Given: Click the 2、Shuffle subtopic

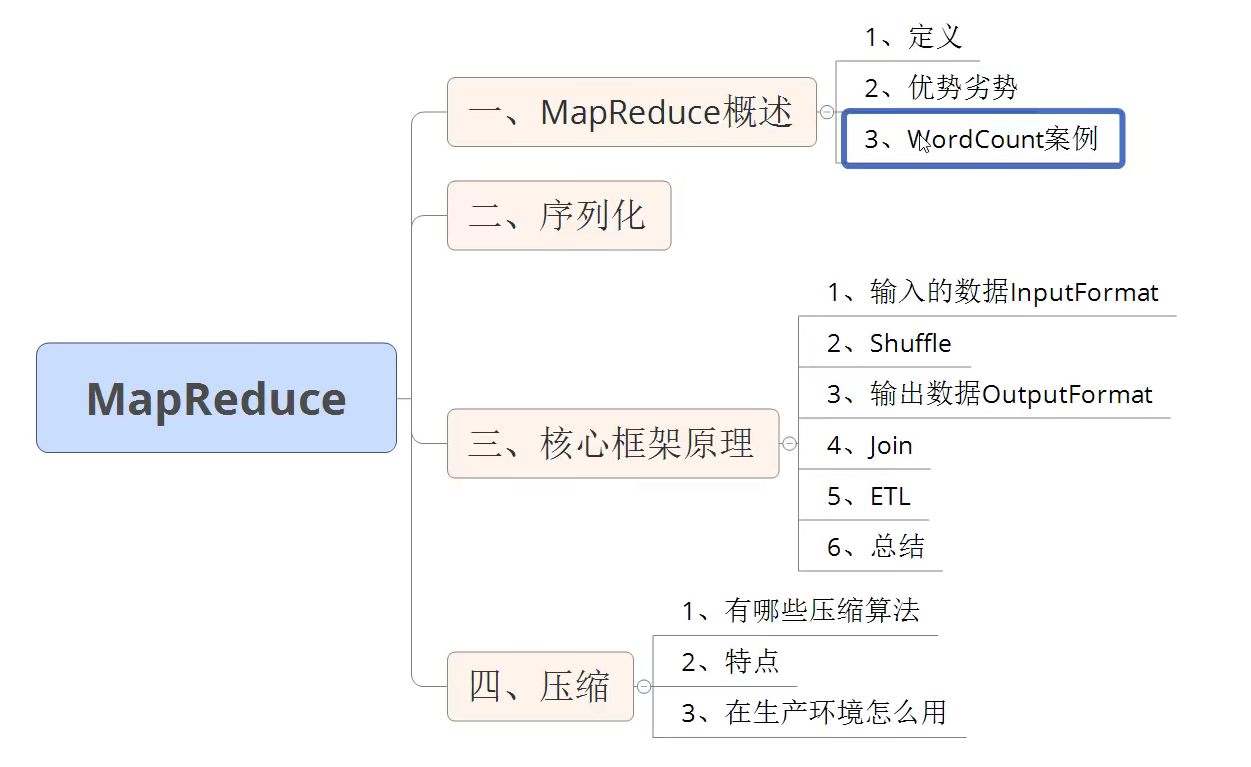Looking at the screenshot, I should pos(884,343).
